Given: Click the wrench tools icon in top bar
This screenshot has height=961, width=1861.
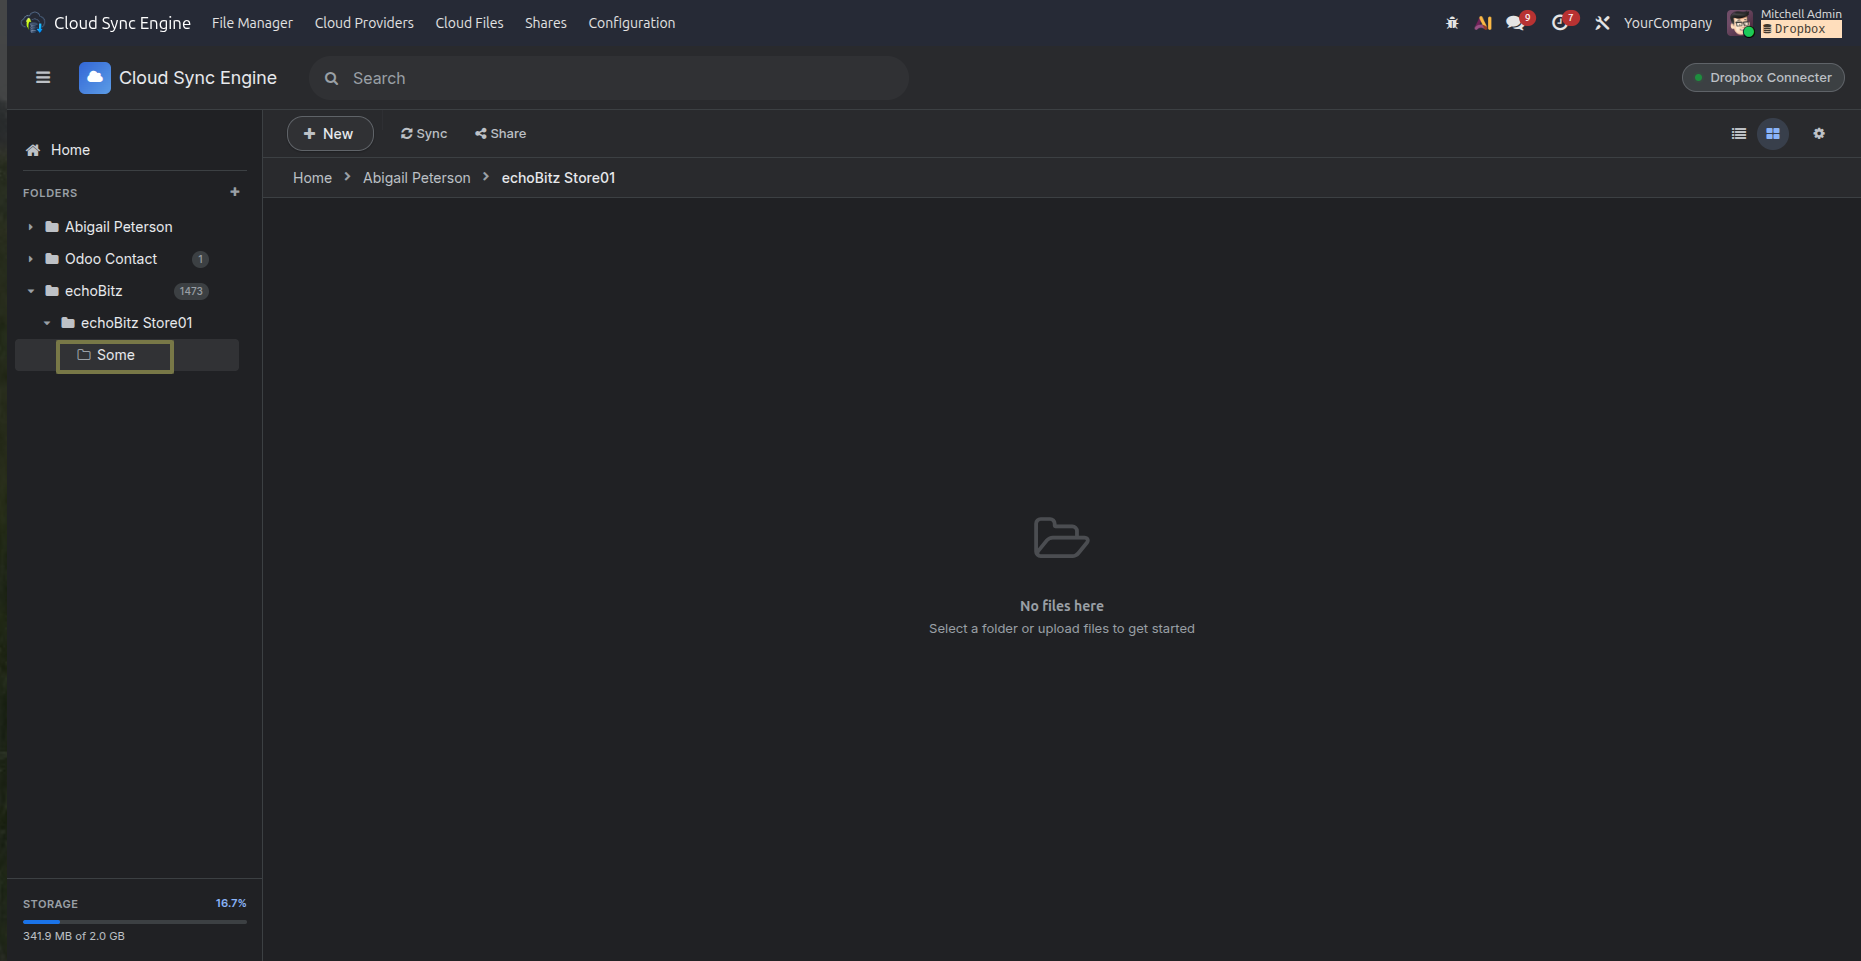Looking at the screenshot, I should [1602, 23].
